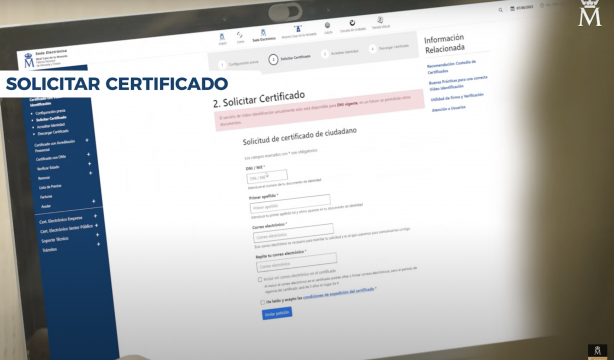
Task: Expand Trámites plus sign
Action: 99,244
